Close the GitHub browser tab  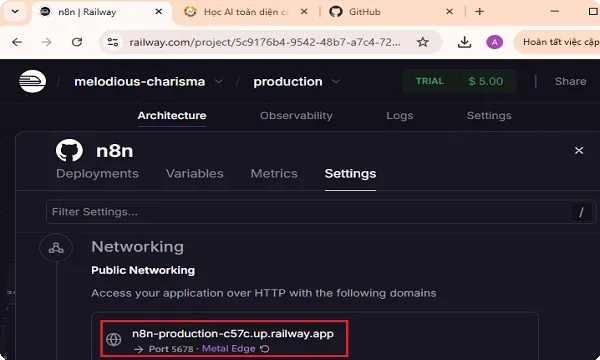pos(450,12)
